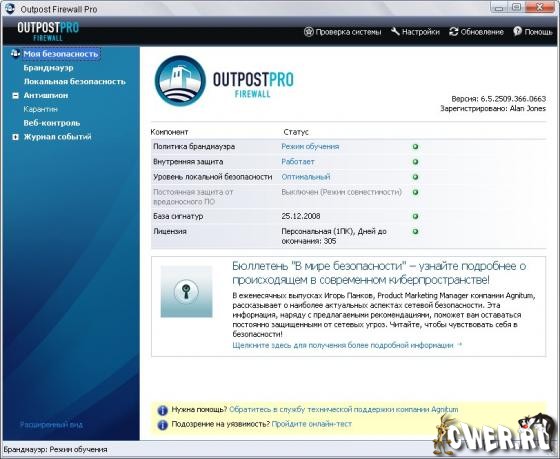Expand the Журнал событий tree node
560x459 pixels.
click(x=15, y=137)
